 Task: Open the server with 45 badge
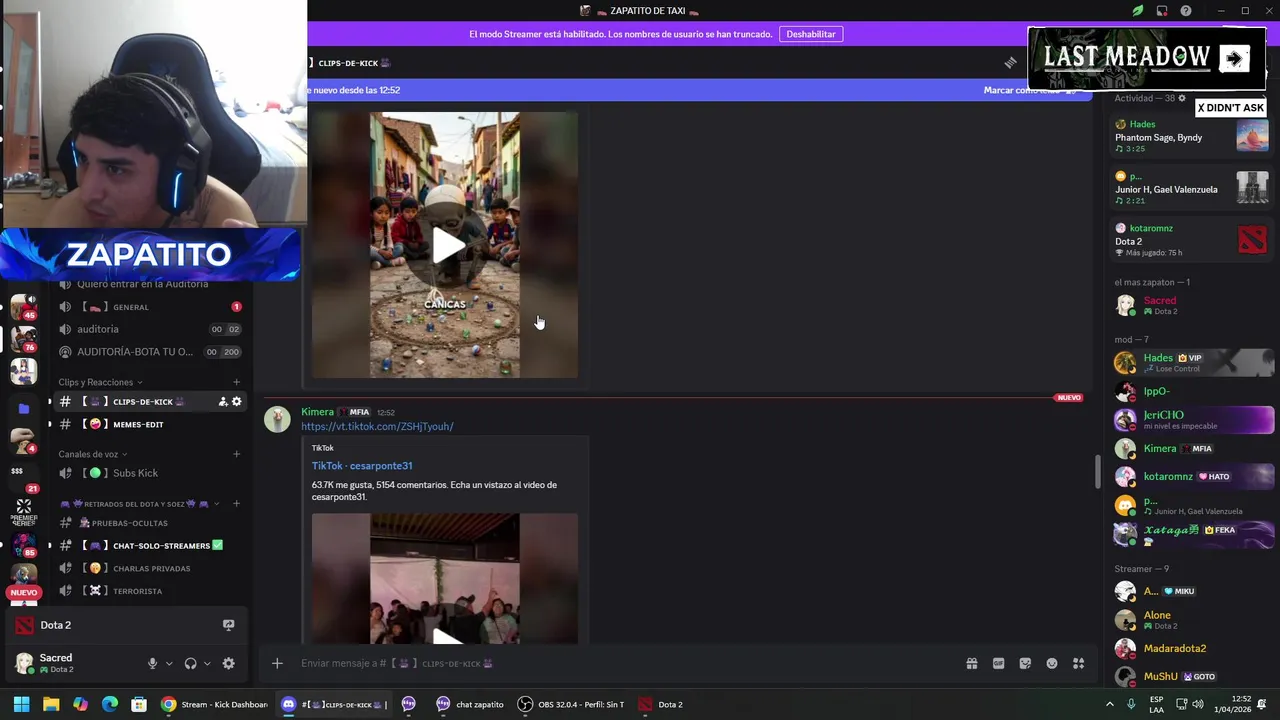(x=23, y=307)
